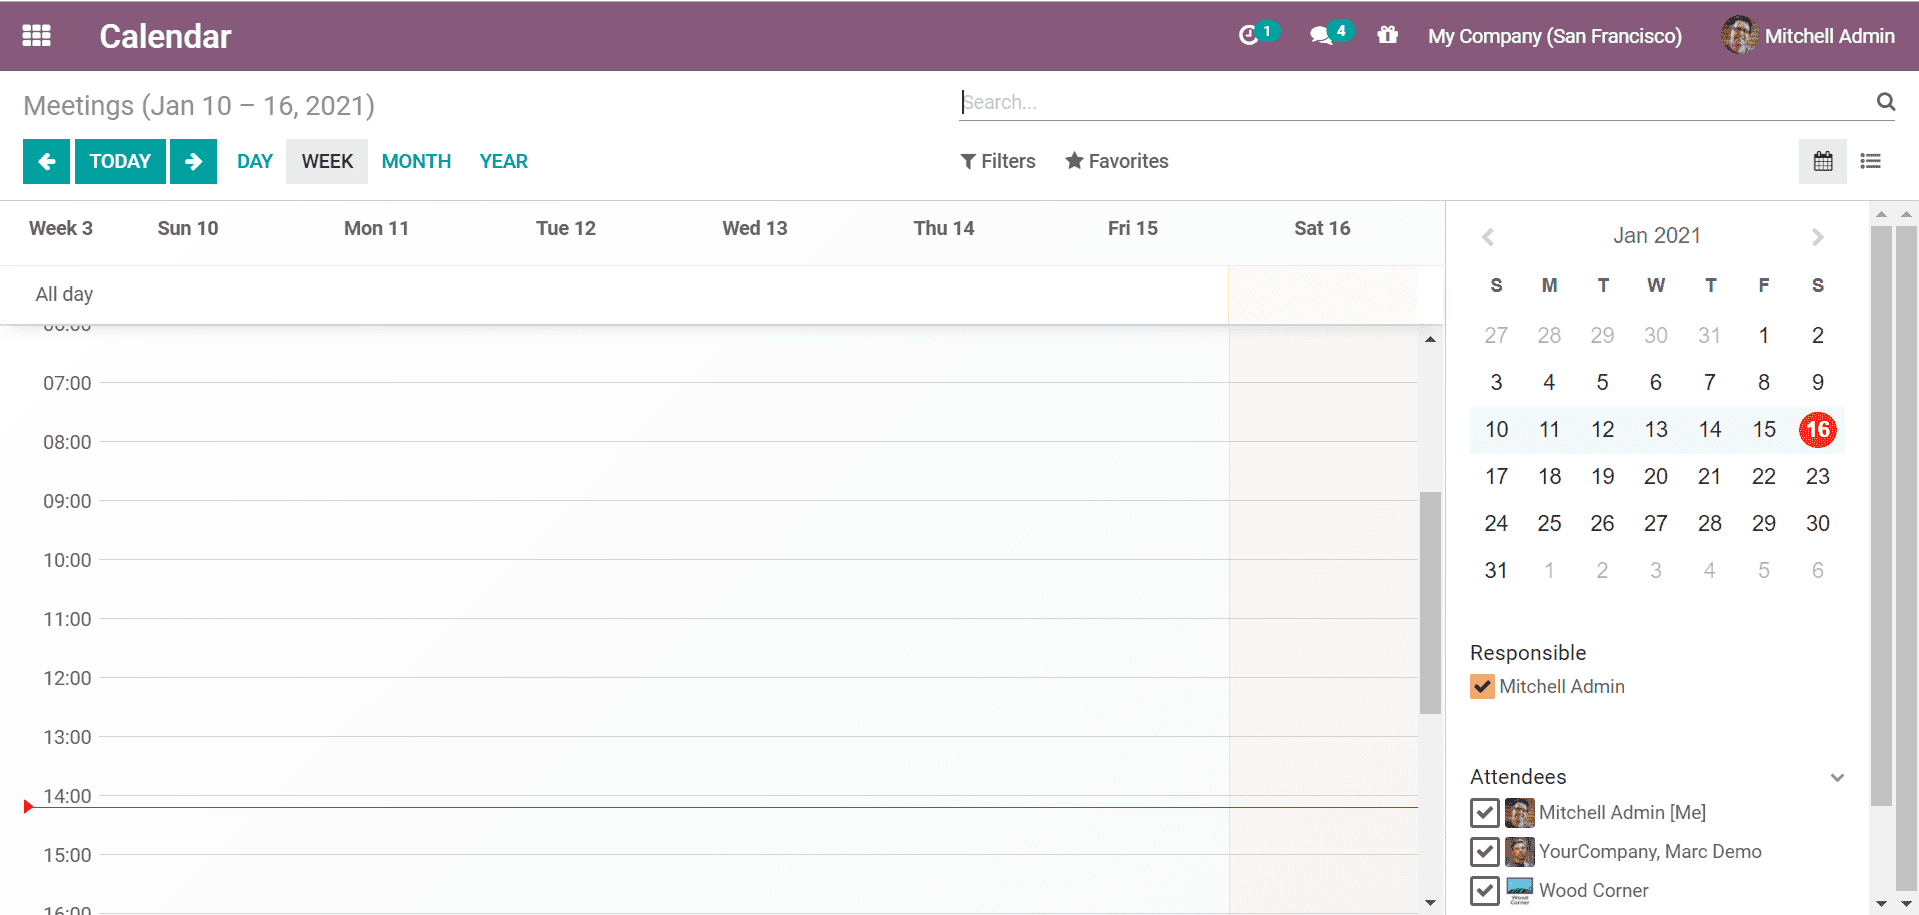The height and width of the screenshot is (915, 1919).
Task: Click Wood Corner attendee logo
Action: [x=1520, y=890]
